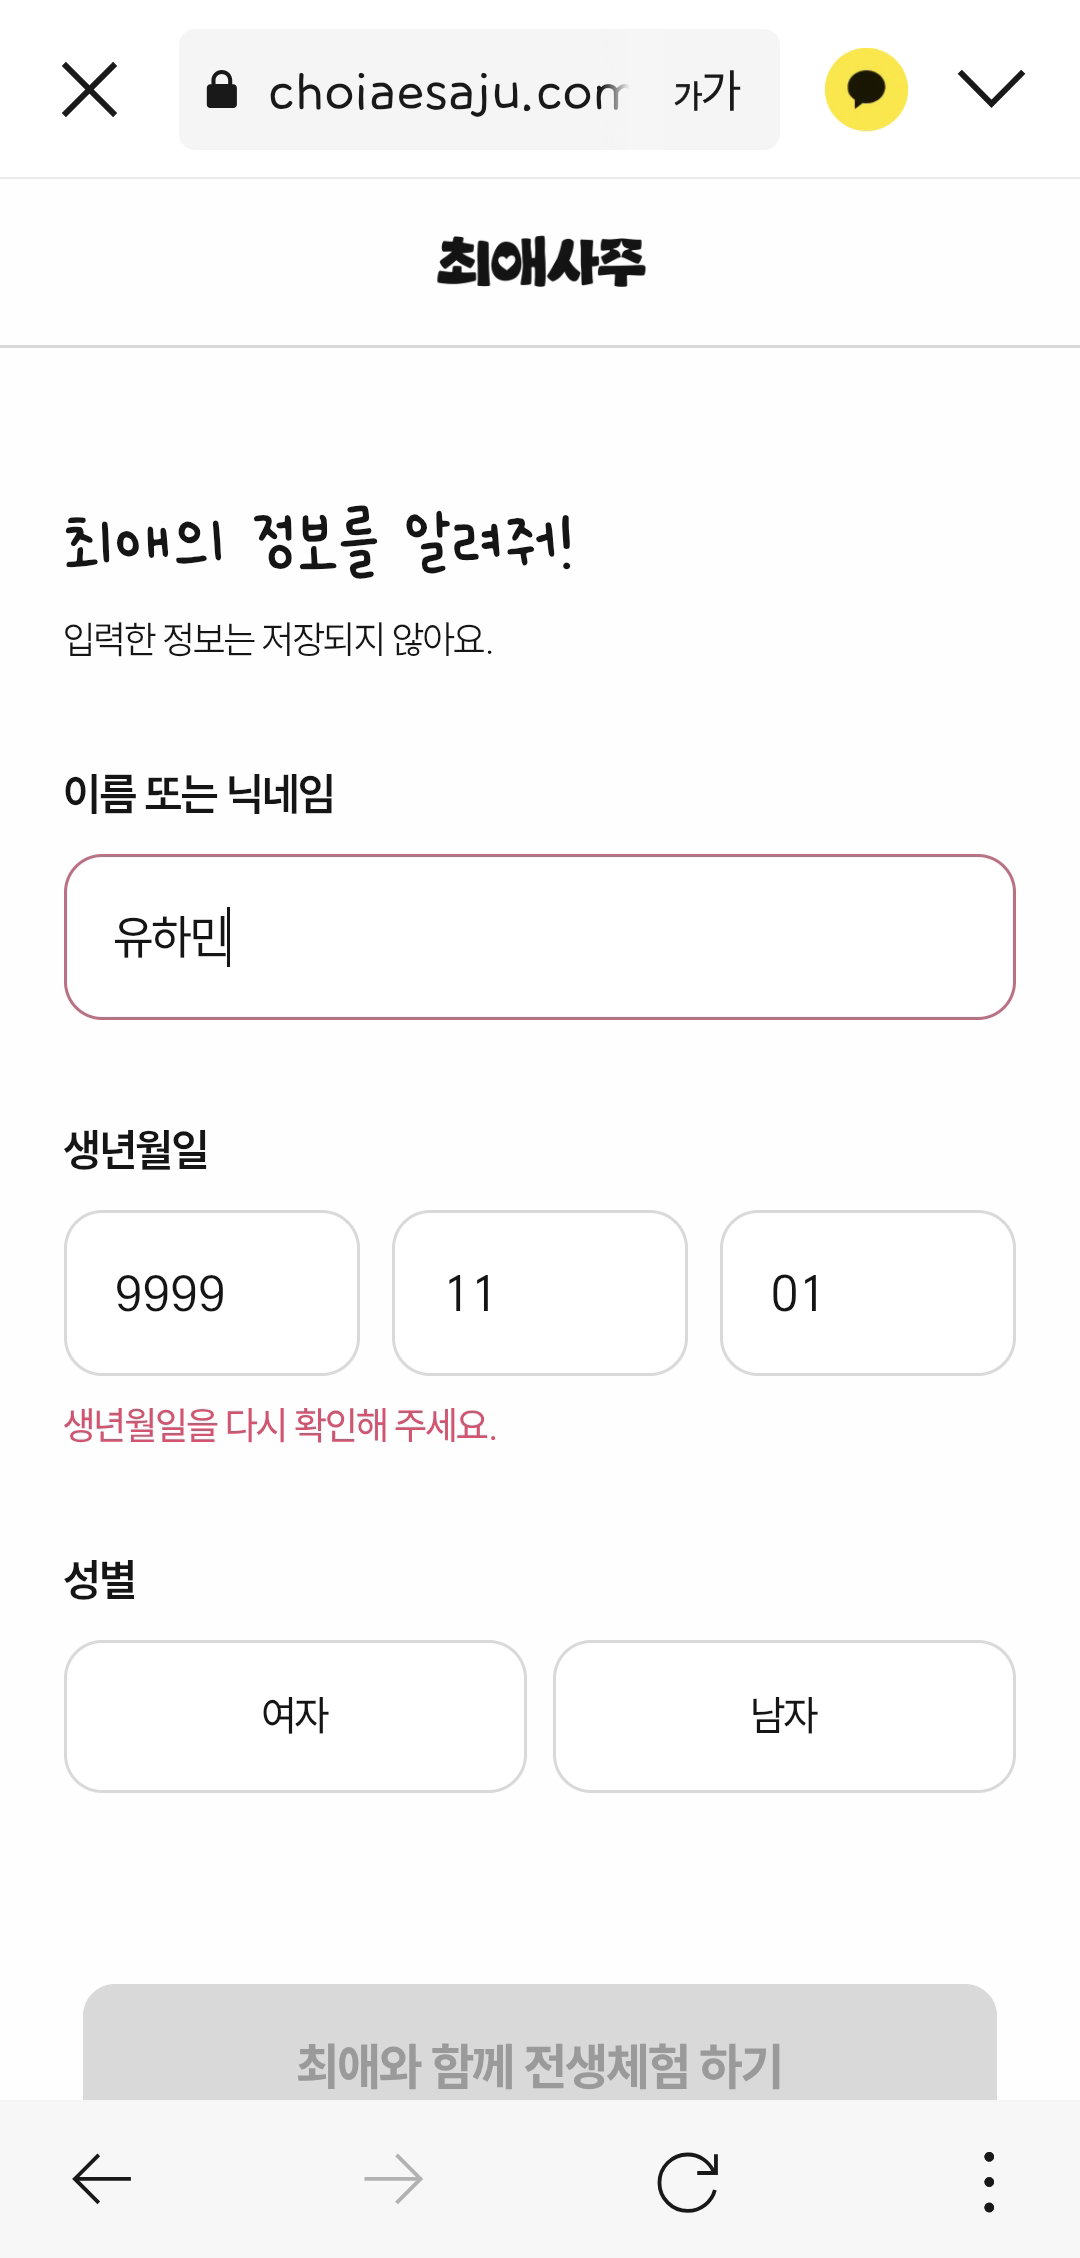
Task: Edit the birth day field 01
Action: click(x=868, y=1293)
